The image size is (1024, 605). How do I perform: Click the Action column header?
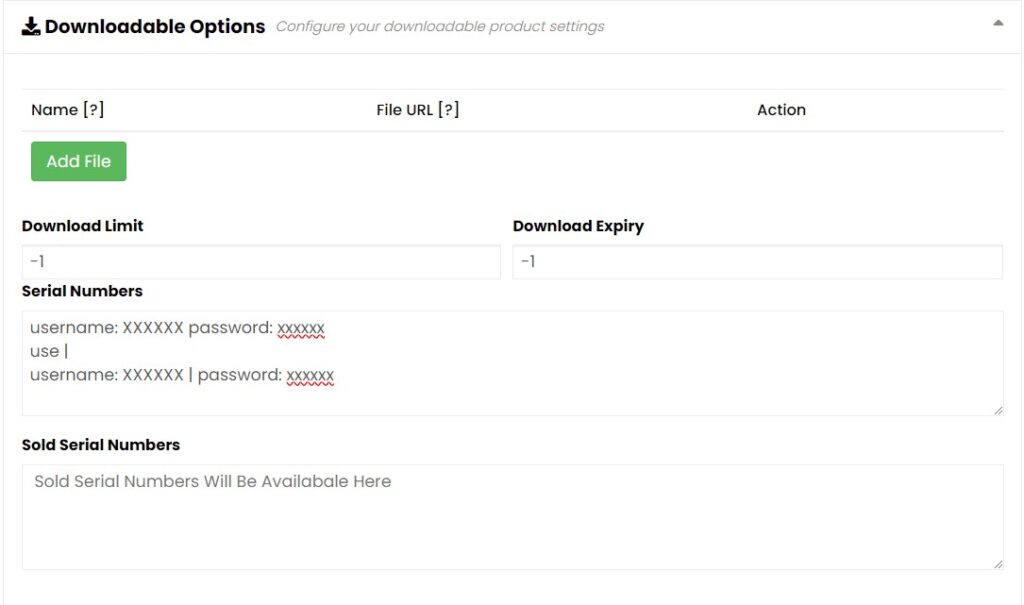coord(781,110)
